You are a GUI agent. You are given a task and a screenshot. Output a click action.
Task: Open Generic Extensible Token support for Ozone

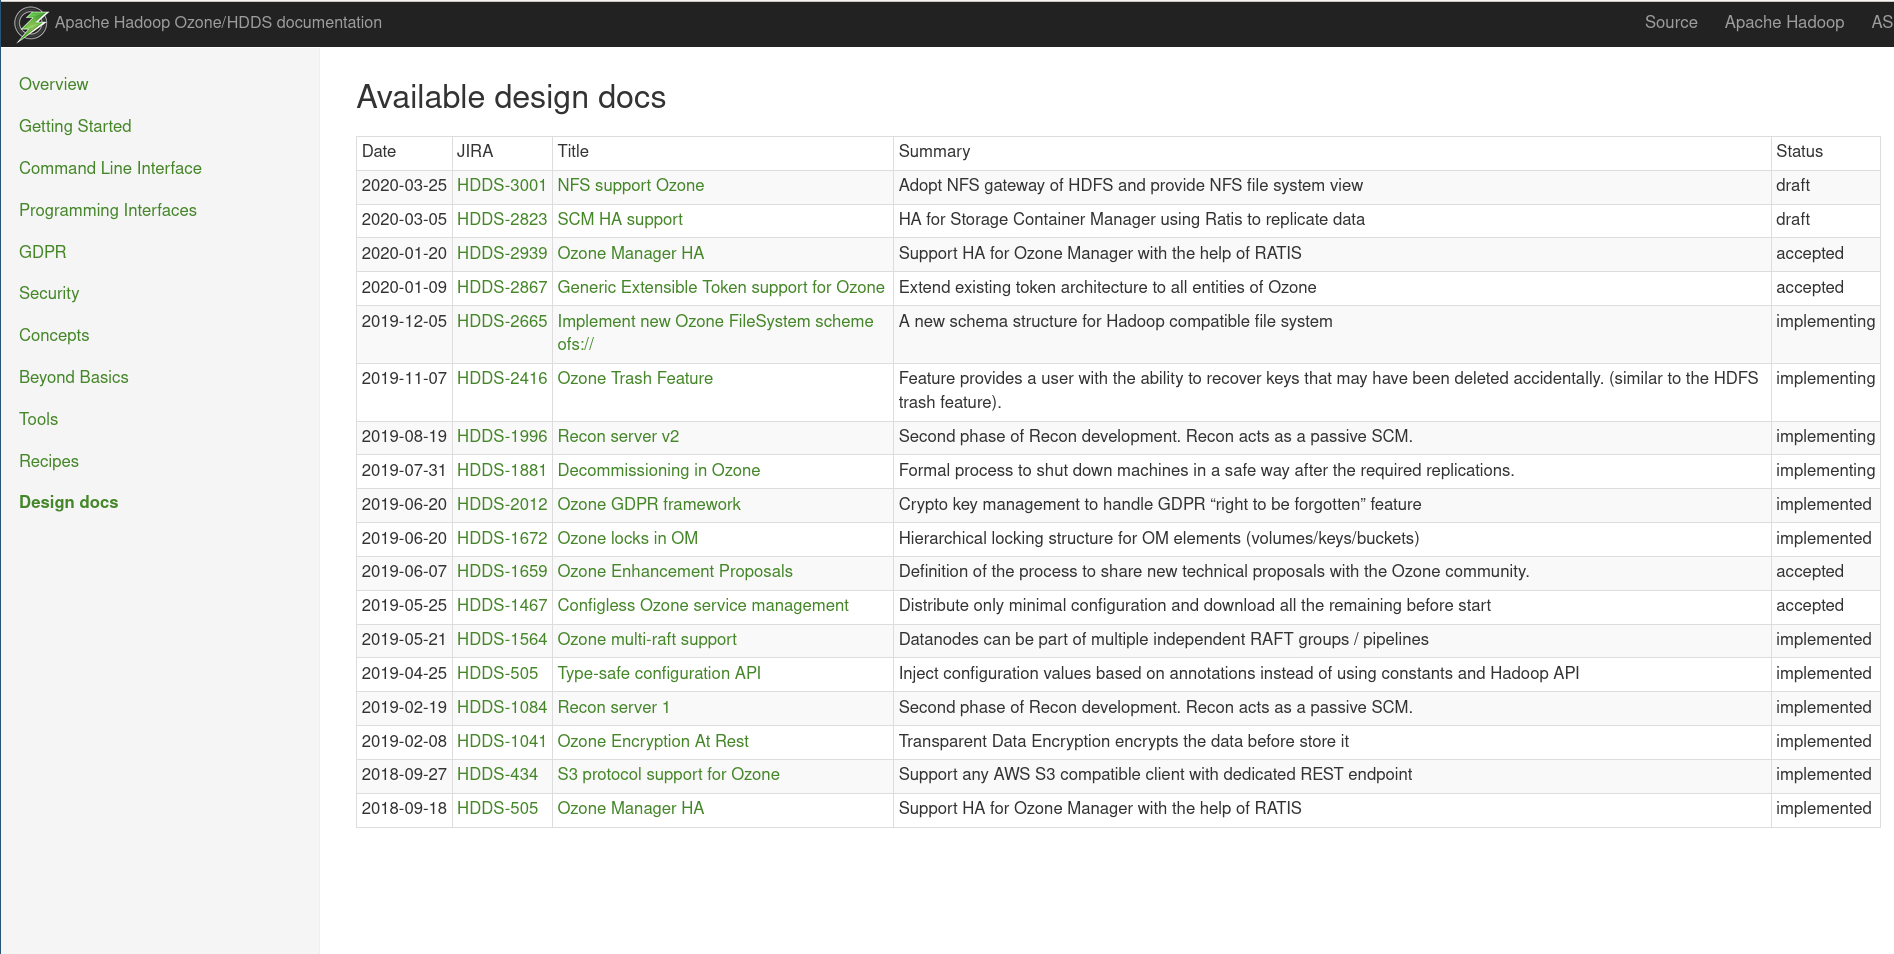click(721, 287)
